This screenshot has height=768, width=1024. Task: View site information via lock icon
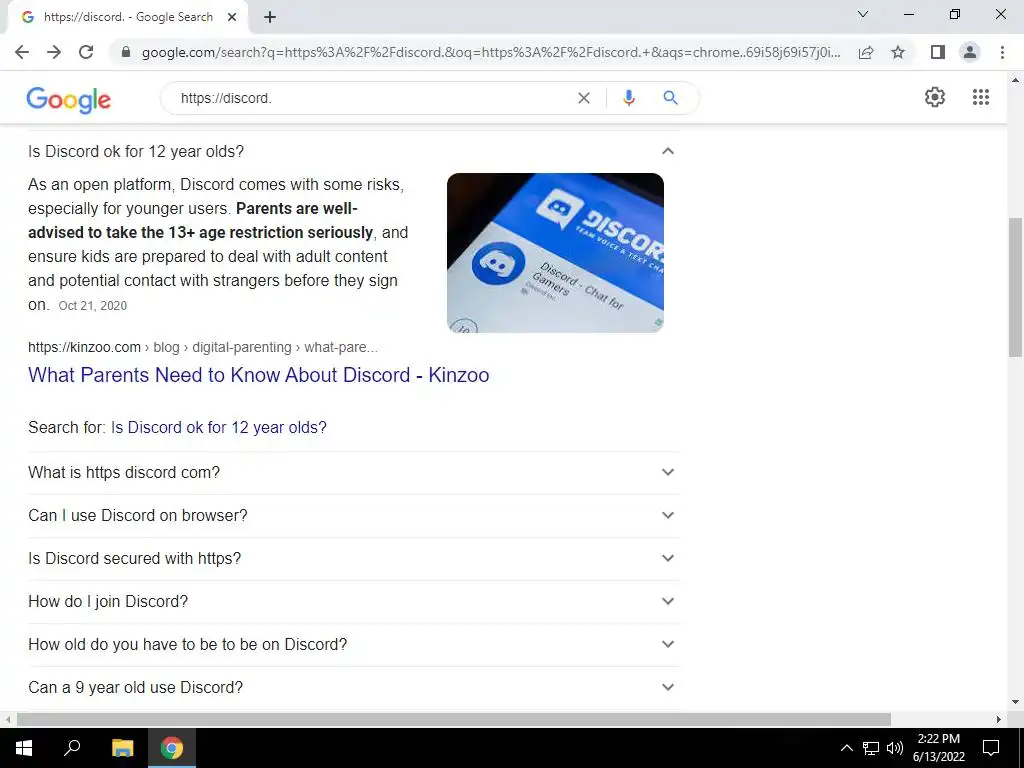pos(127,52)
